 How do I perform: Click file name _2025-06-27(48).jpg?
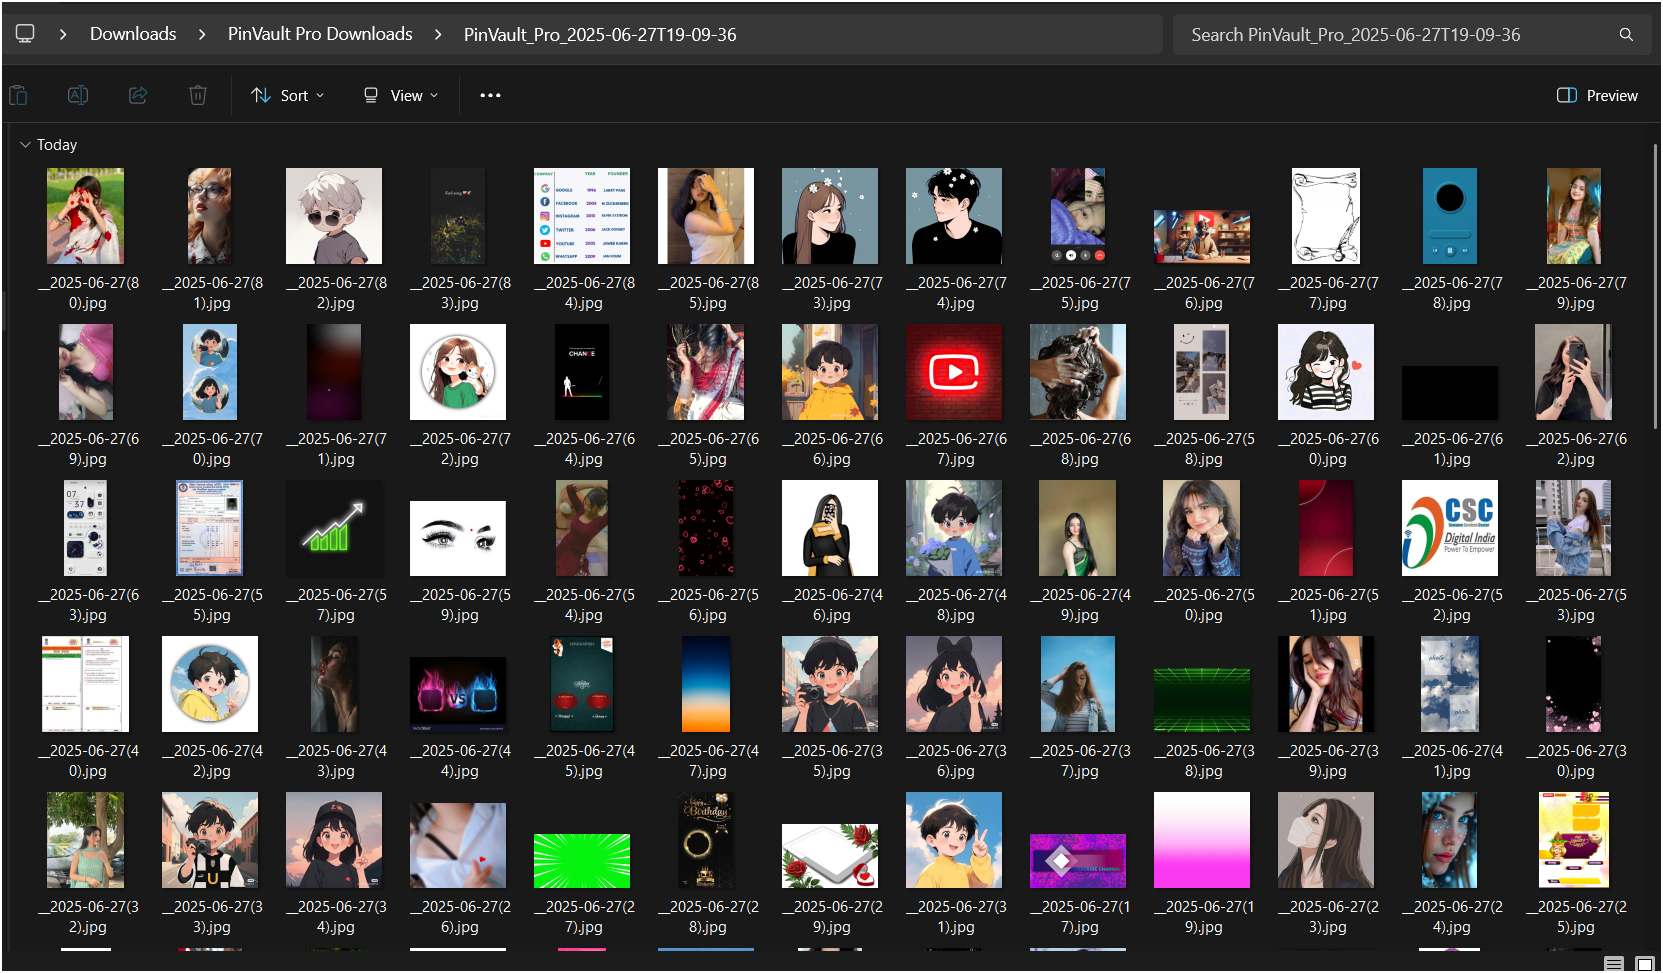956,605
